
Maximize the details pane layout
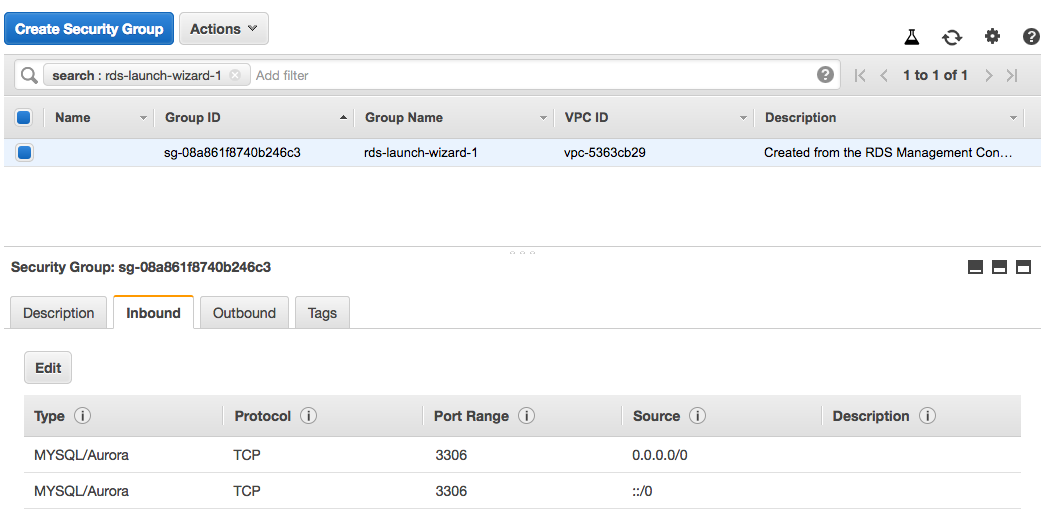pos(1023,267)
